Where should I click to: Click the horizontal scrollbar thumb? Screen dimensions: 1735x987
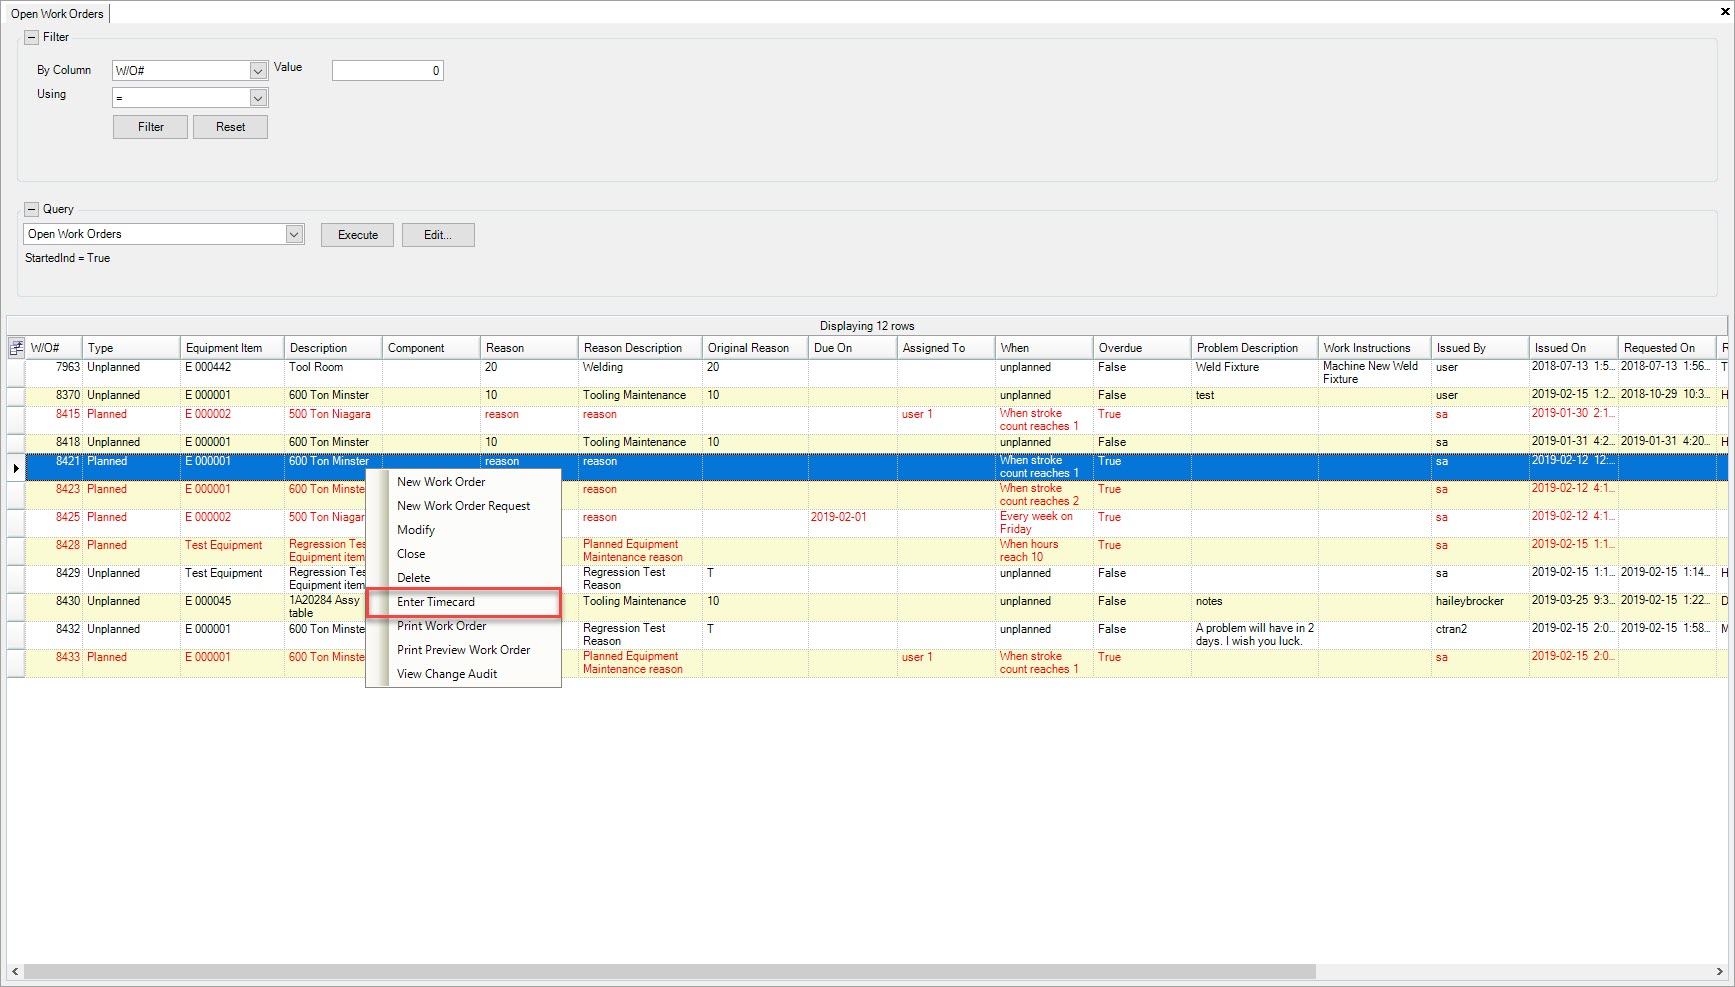tap(670, 971)
